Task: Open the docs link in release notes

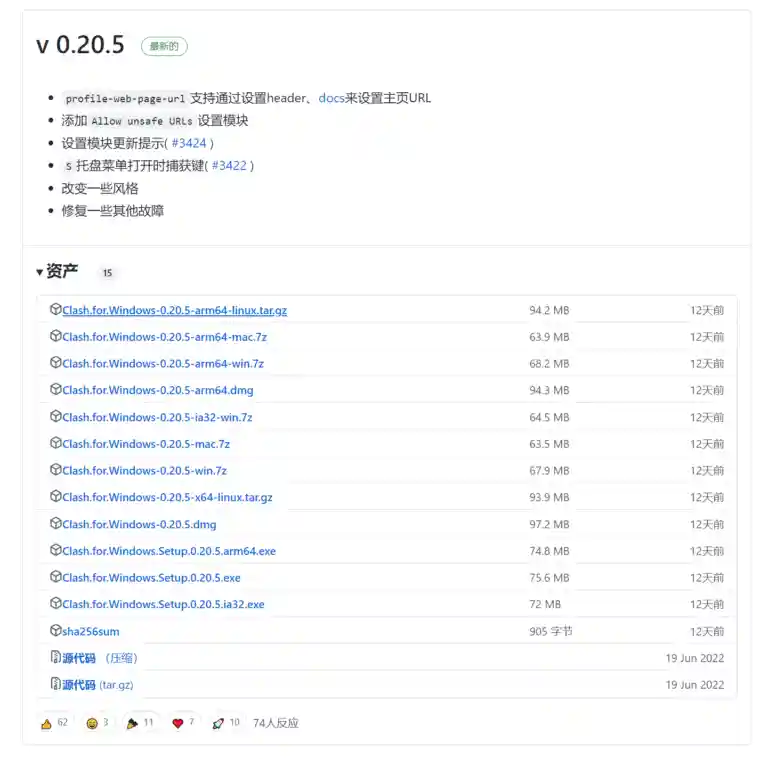Action: pyautogui.click(x=331, y=98)
